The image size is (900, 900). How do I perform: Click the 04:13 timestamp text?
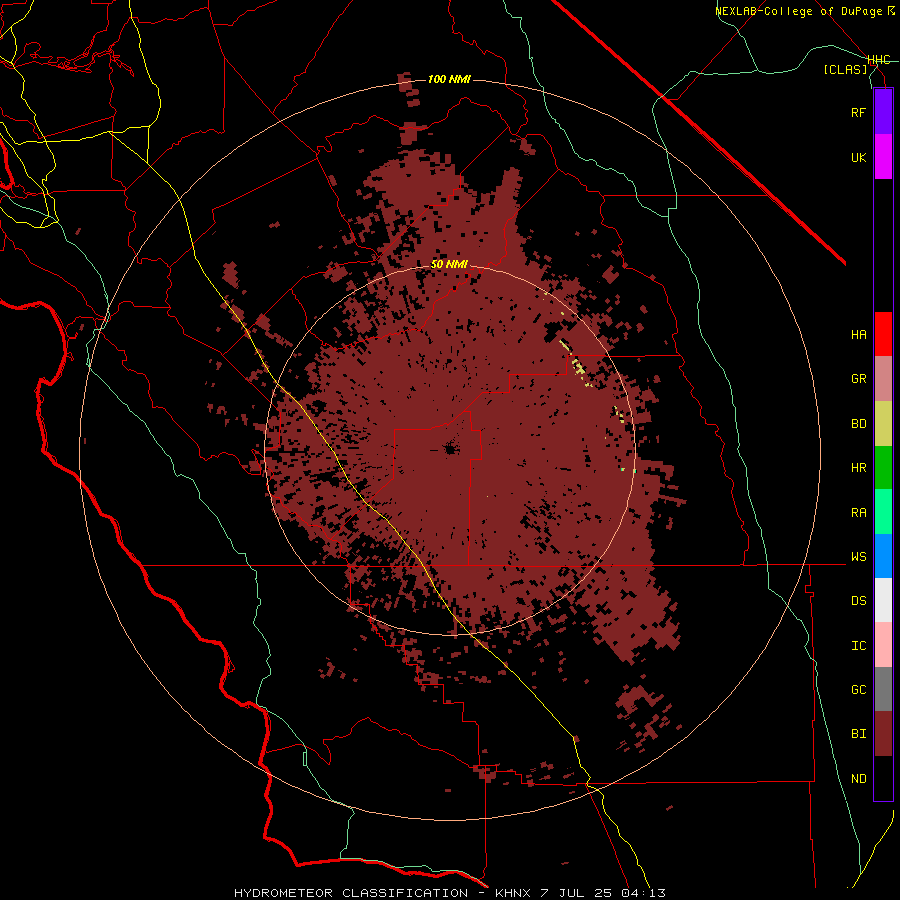pyautogui.click(x=643, y=893)
